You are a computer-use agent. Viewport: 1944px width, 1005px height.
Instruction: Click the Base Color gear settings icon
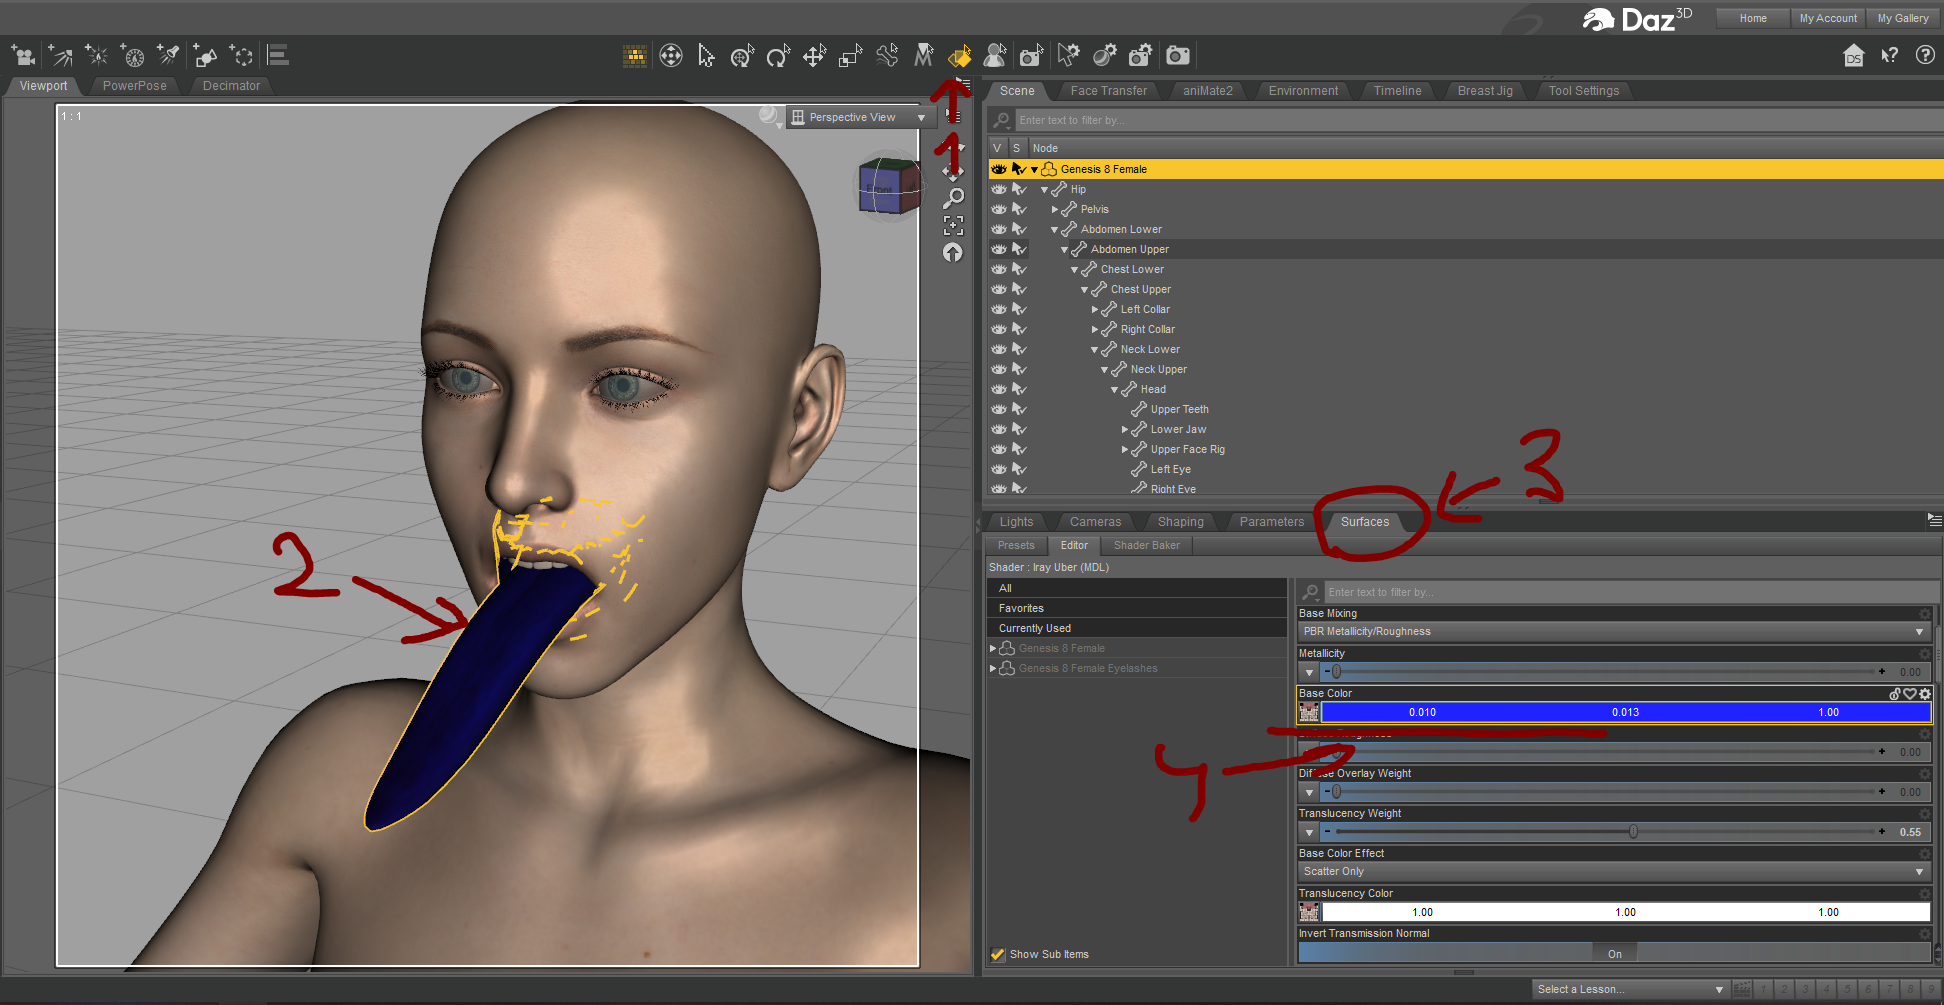pos(1925,694)
